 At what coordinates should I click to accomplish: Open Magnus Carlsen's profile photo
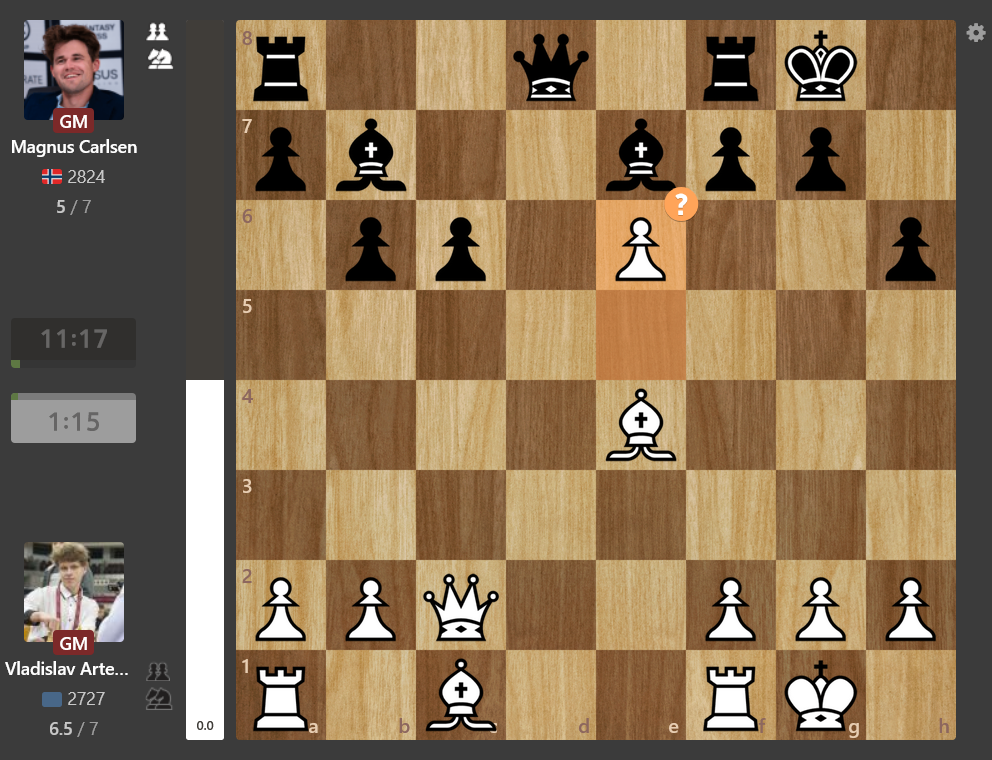[x=74, y=70]
